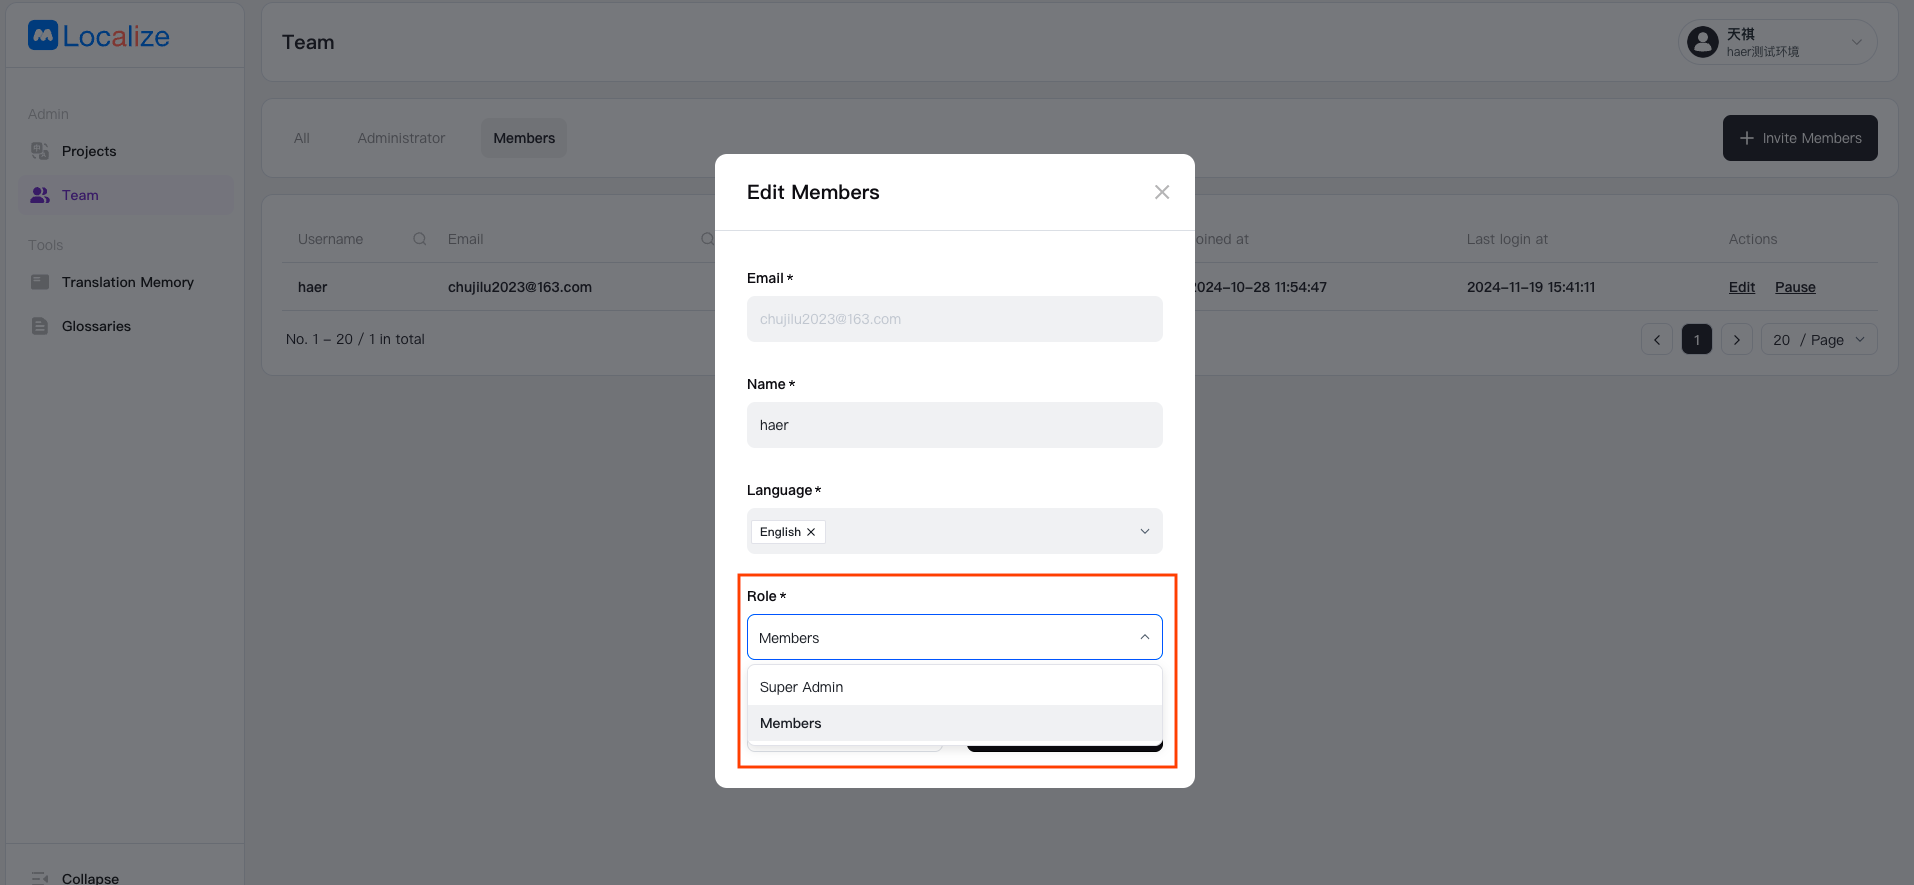Viewport: 1914px width, 885px height.
Task: Expand the Language dropdown
Action: pyautogui.click(x=1144, y=531)
